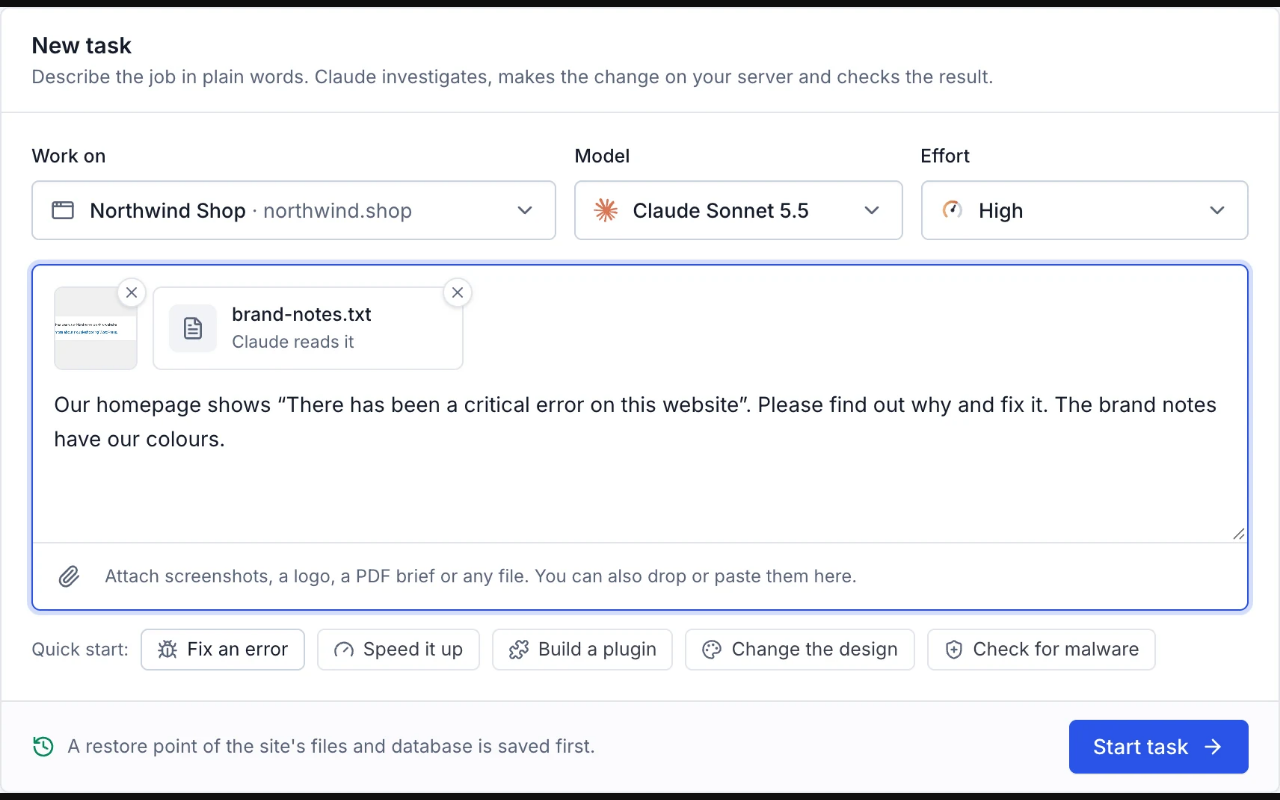Click the brand-notes.txt file name
This screenshot has height=800, width=1280.
[301, 314]
